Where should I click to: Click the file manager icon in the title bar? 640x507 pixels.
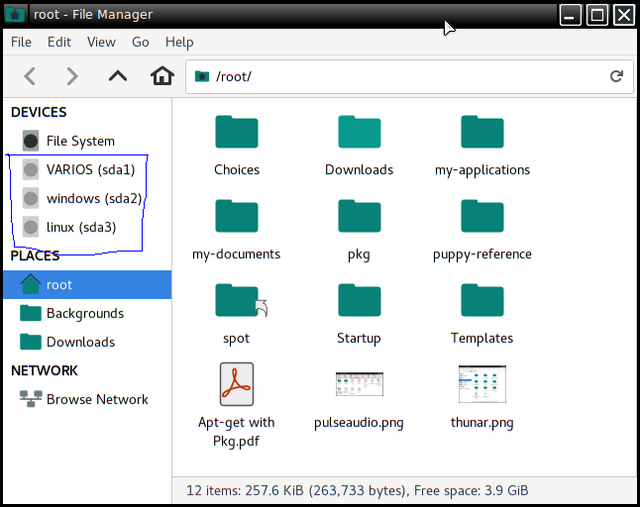16,15
